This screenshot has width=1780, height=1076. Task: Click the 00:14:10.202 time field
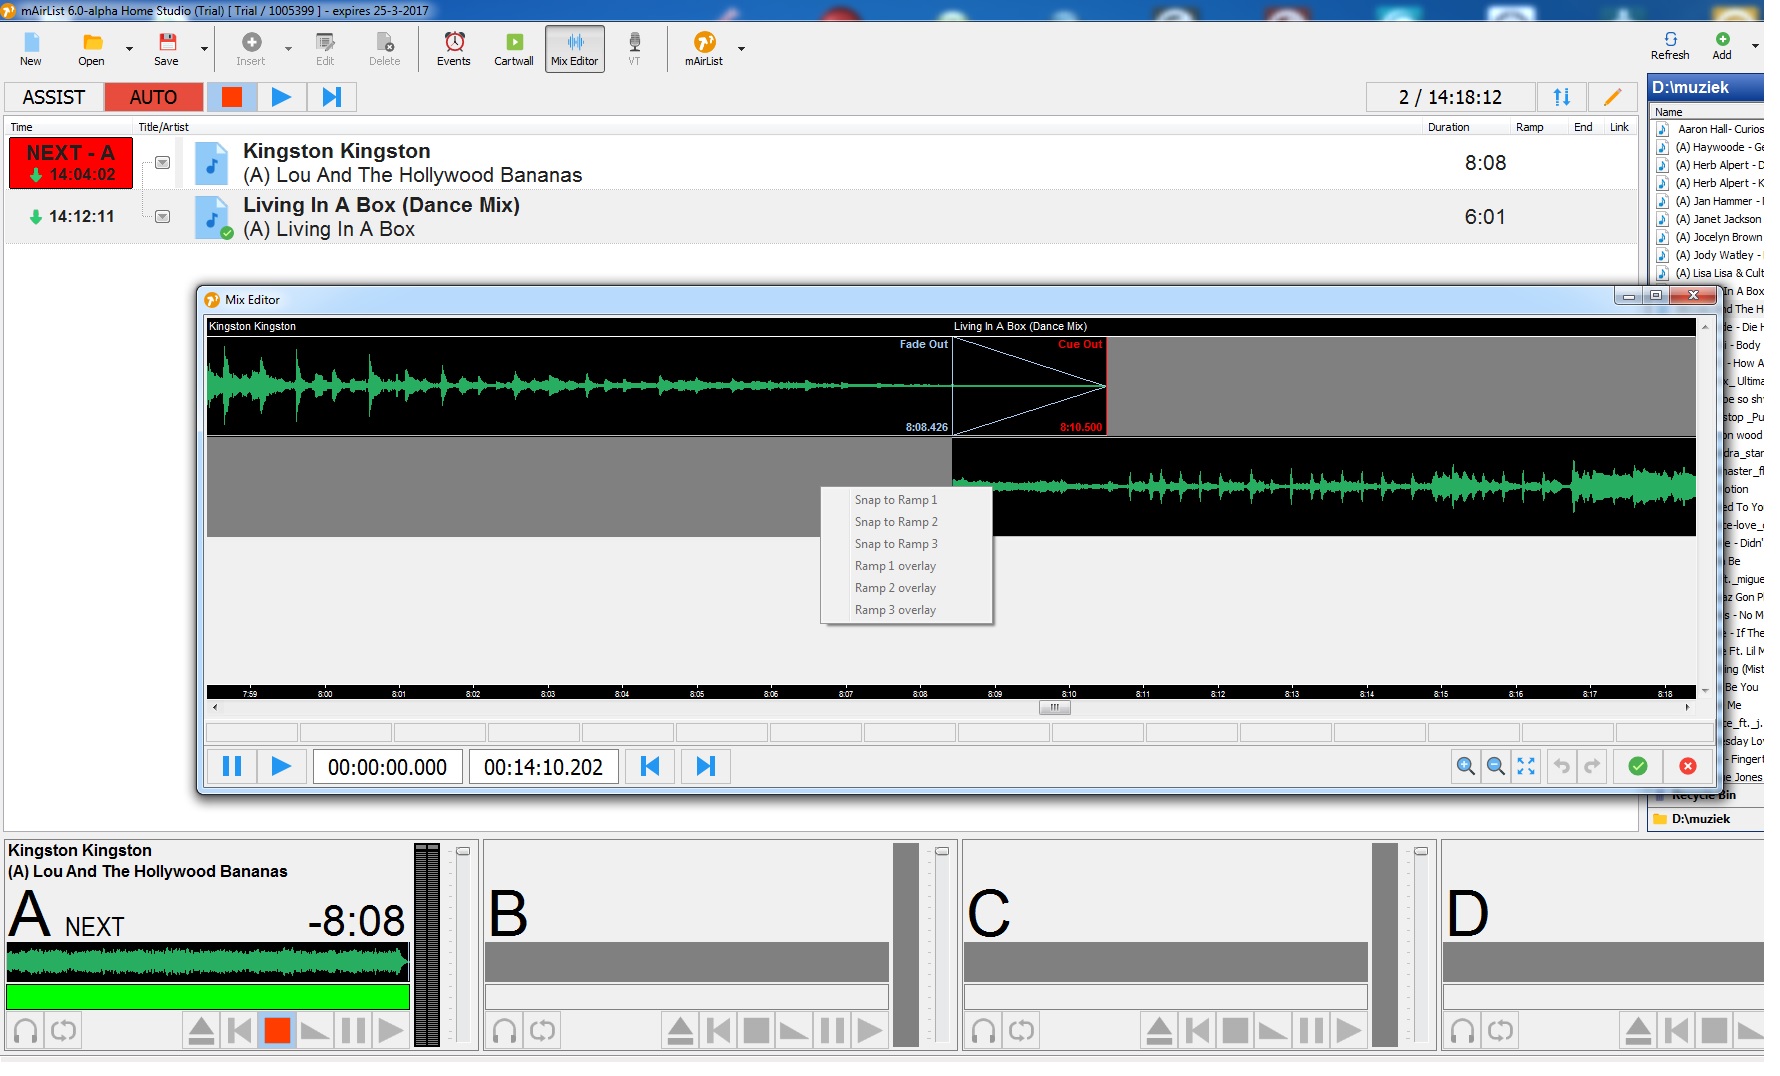coord(543,766)
